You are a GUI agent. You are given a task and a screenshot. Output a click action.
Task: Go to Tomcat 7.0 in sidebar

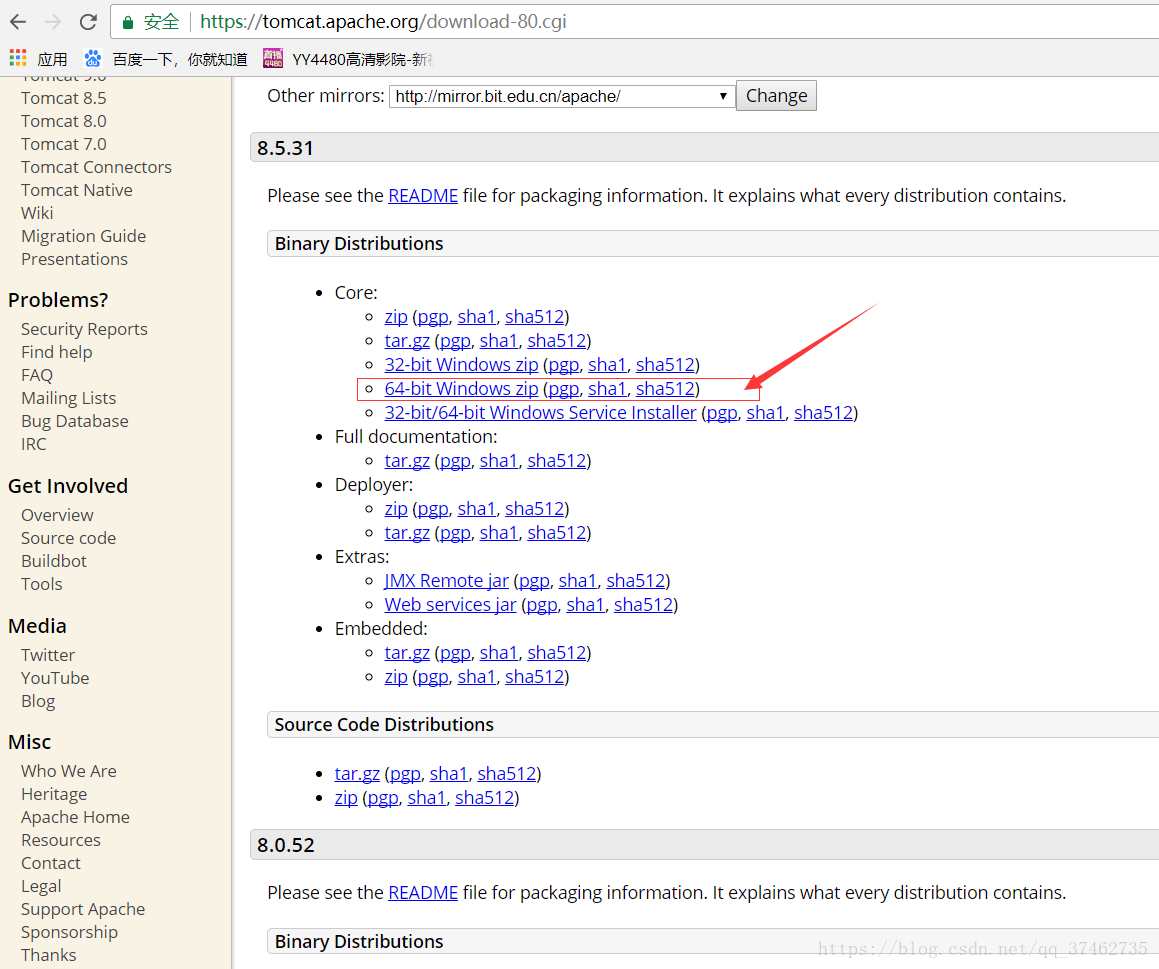[64, 144]
